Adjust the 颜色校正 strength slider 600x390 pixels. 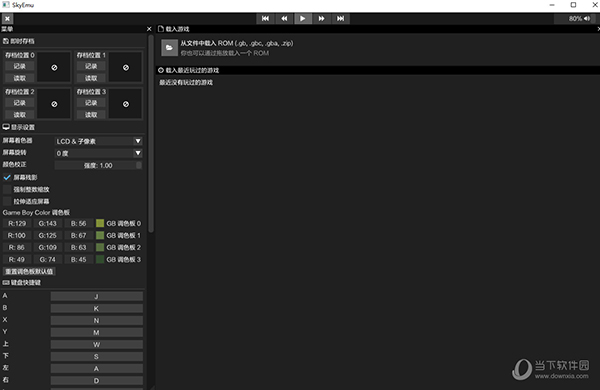[98, 165]
